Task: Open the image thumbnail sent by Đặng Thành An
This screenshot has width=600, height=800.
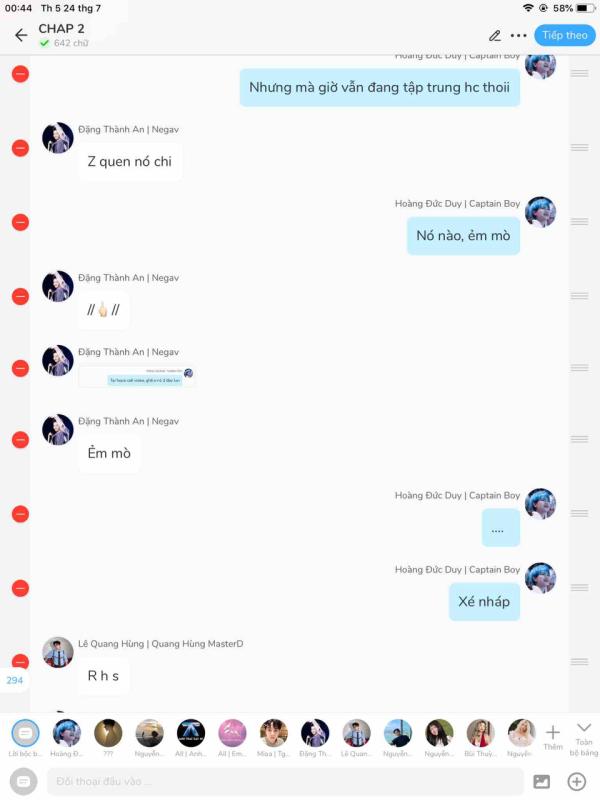Action: (x=138, y=377)
